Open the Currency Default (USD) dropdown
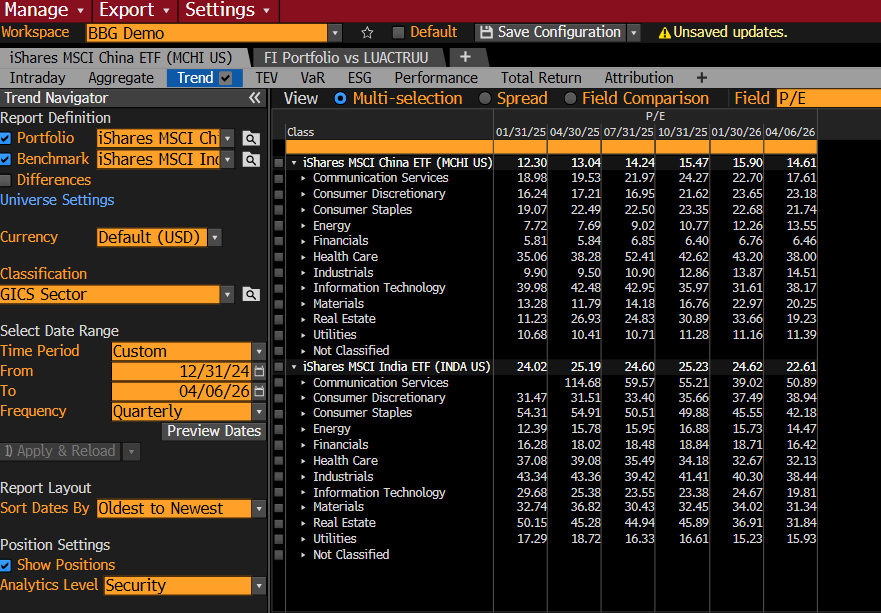881x613 pixels. pos(215,238)
